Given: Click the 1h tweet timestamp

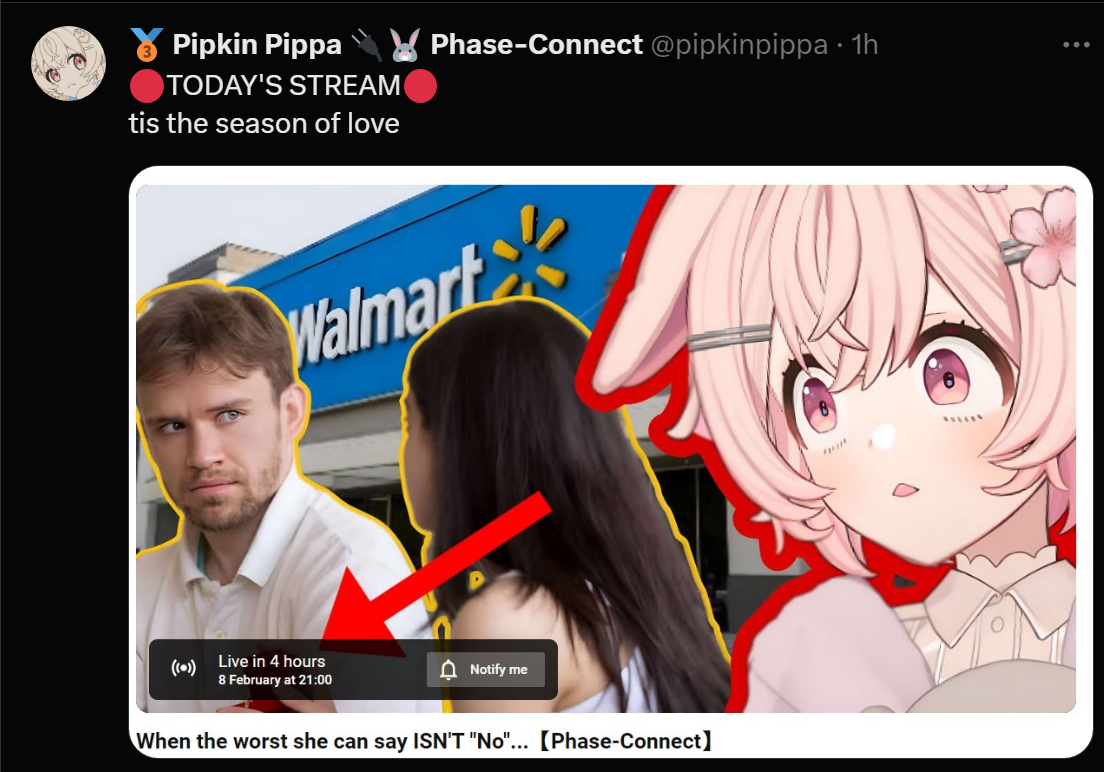Looking at the screenshot, I should coord(865,45).
